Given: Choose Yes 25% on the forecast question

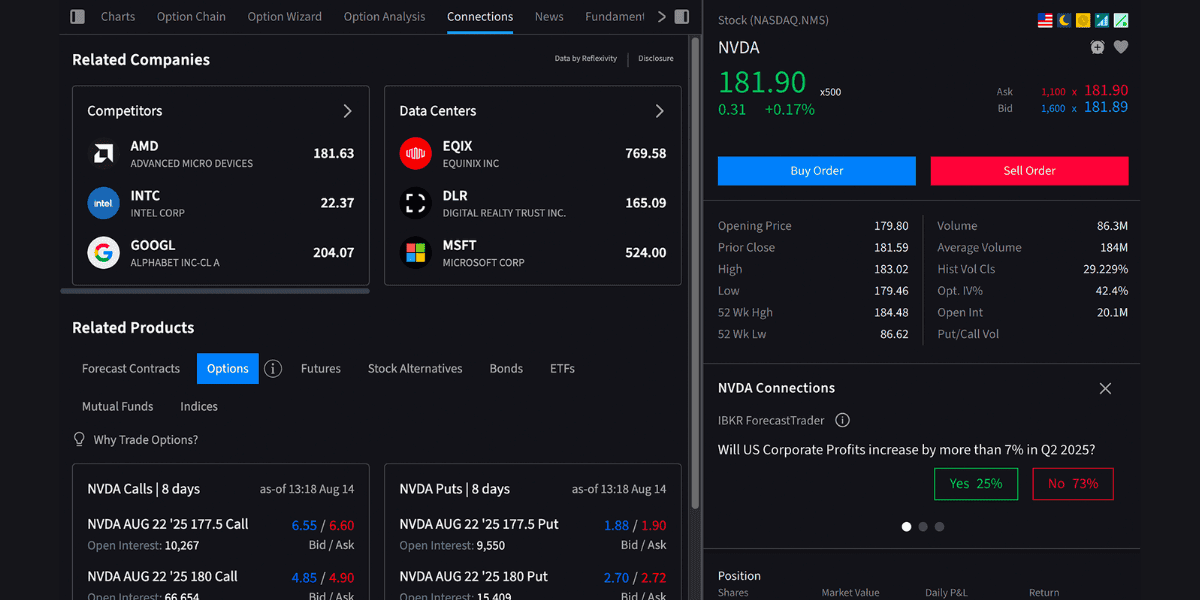Looking at the screenshot, I should pyautogui.click(x=975, y=484).
